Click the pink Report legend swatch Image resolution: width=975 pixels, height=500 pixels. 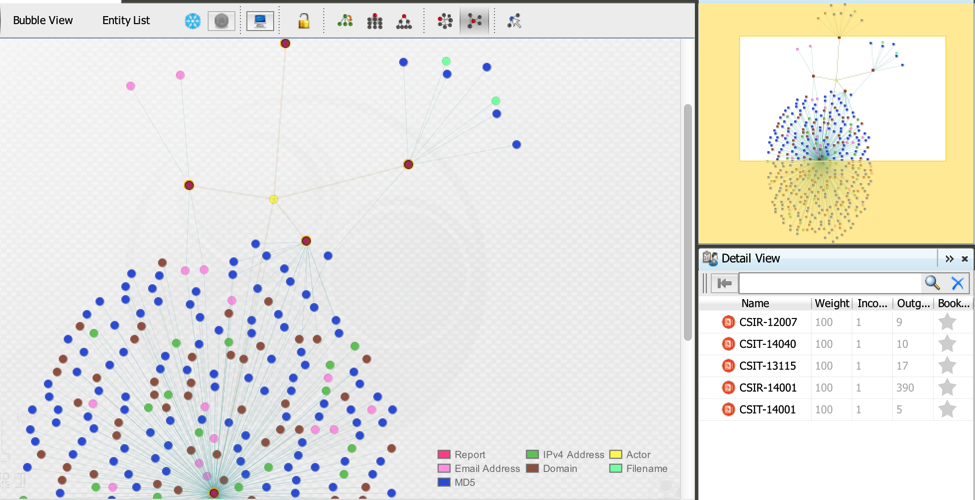[444, 455]
